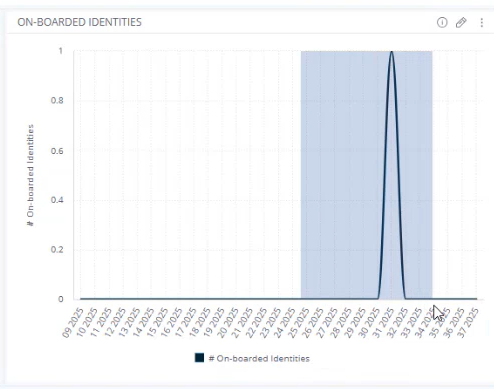Screen dimensions: 494x389
Task: Open the info icon for On-Boarded Identities
Action: (x=442, y=22)
